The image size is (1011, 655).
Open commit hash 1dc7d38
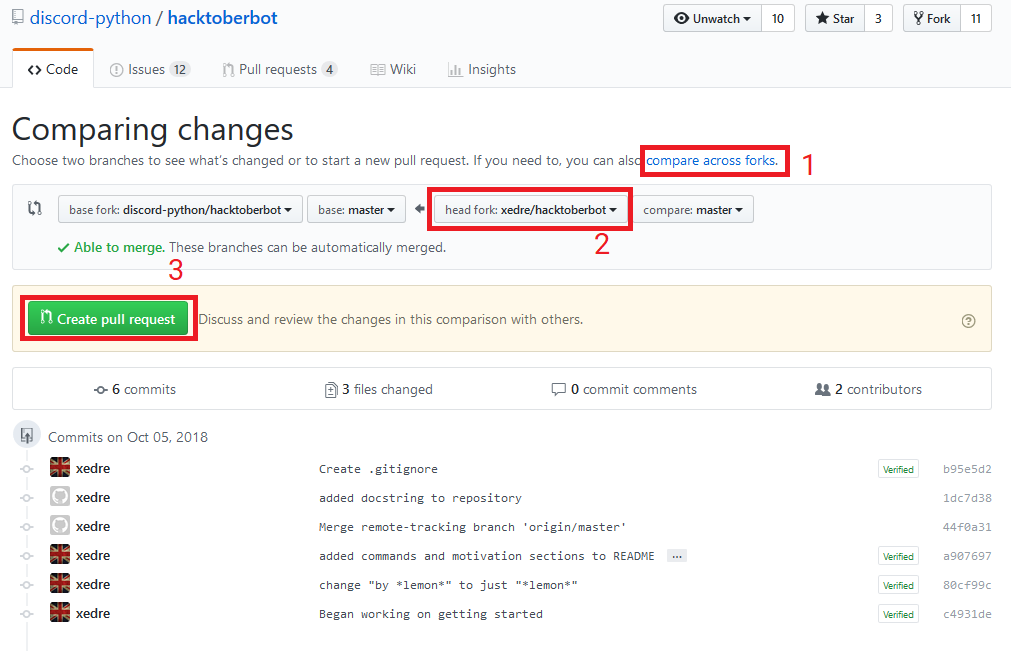pos(967,498)
